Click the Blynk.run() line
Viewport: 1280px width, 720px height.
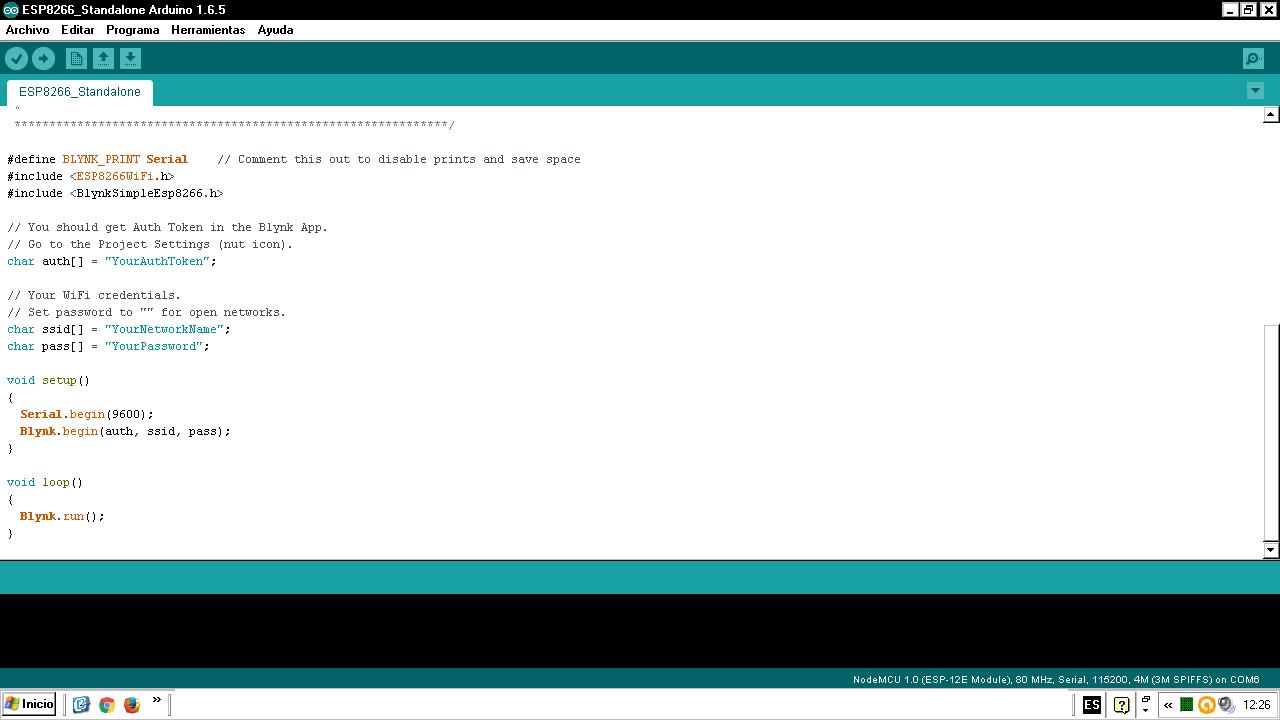62,516
